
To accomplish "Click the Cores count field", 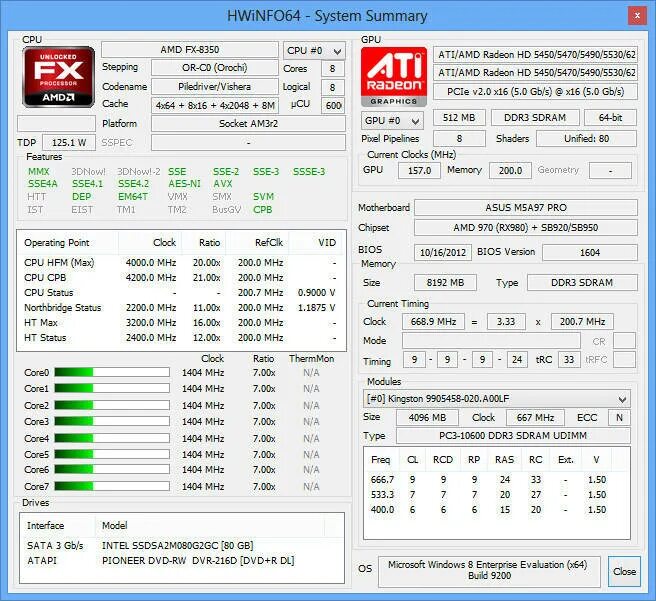I will click(x=333, y=69).
